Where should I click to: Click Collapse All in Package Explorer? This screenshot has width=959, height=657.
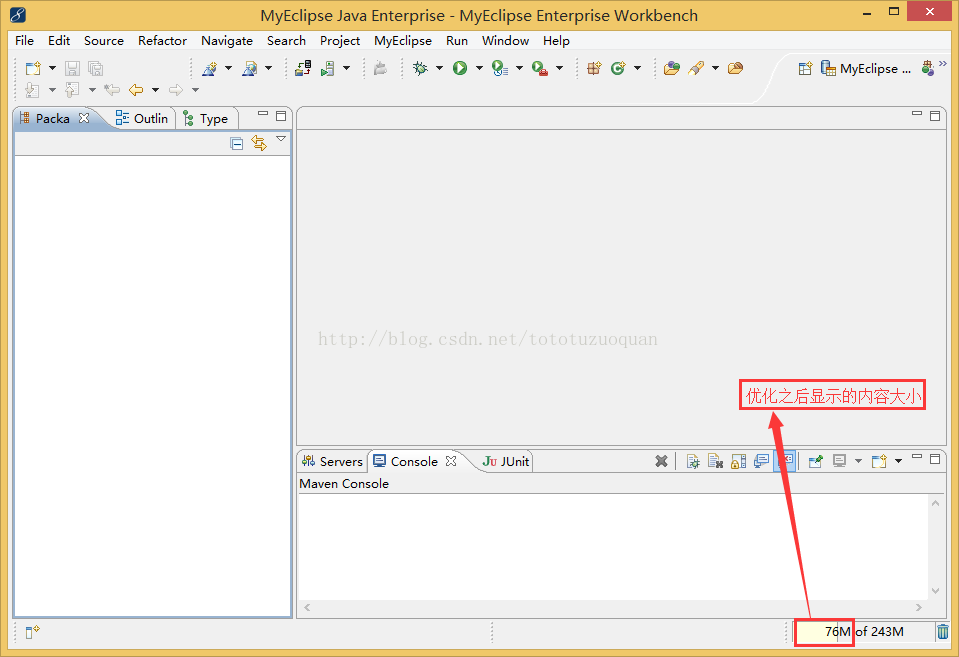(x=237, y=144)
